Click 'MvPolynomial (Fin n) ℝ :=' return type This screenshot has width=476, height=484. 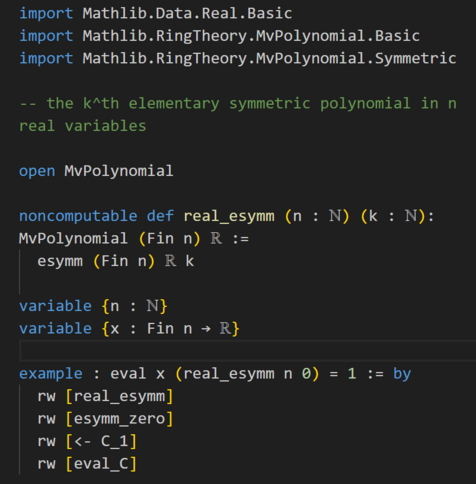tap(134, 239)
